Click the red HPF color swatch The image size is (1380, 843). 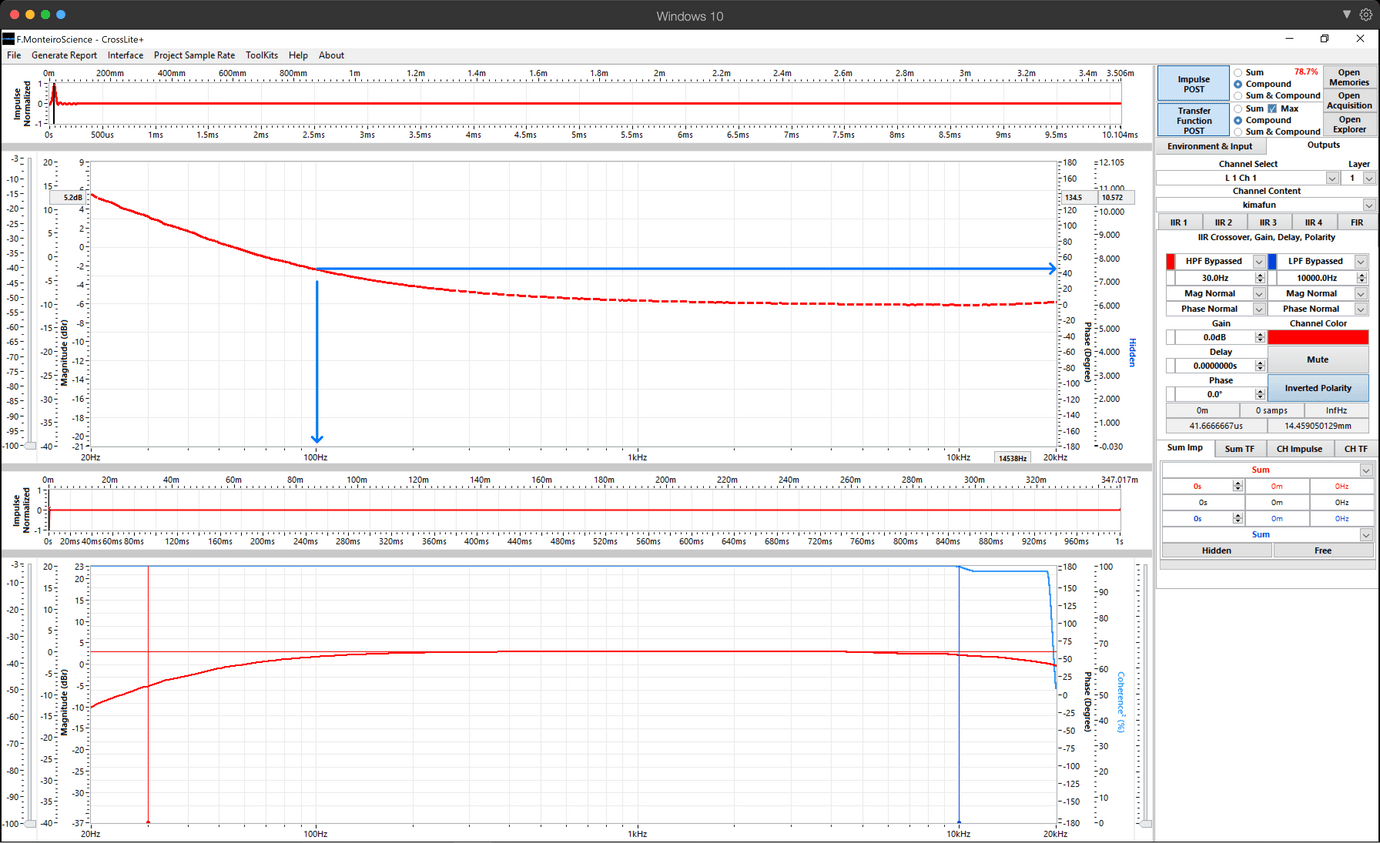[x=1171, y=262]
